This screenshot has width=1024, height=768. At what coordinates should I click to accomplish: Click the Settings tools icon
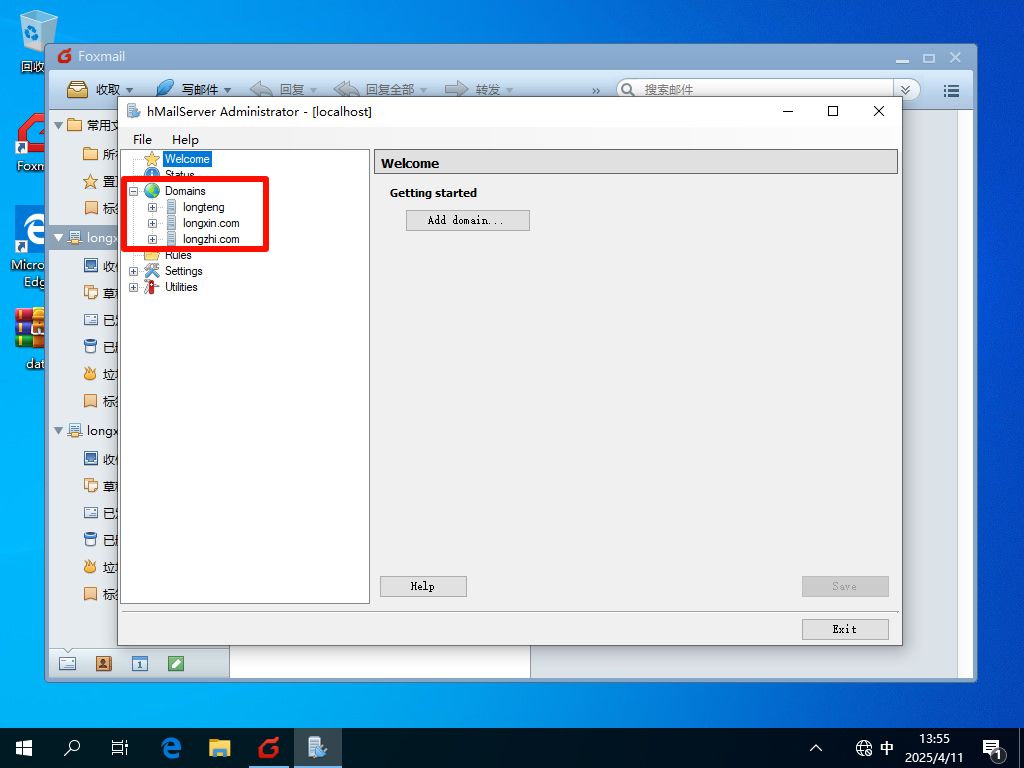152,270
